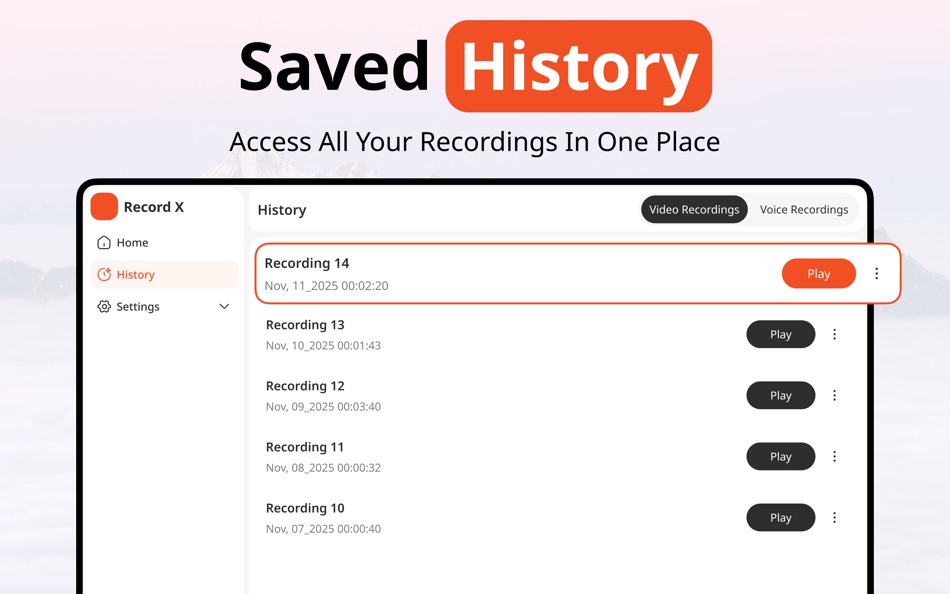The width and height of the screenshot is (950, 594).
Task: Play Recording 11
Action: 781,456
